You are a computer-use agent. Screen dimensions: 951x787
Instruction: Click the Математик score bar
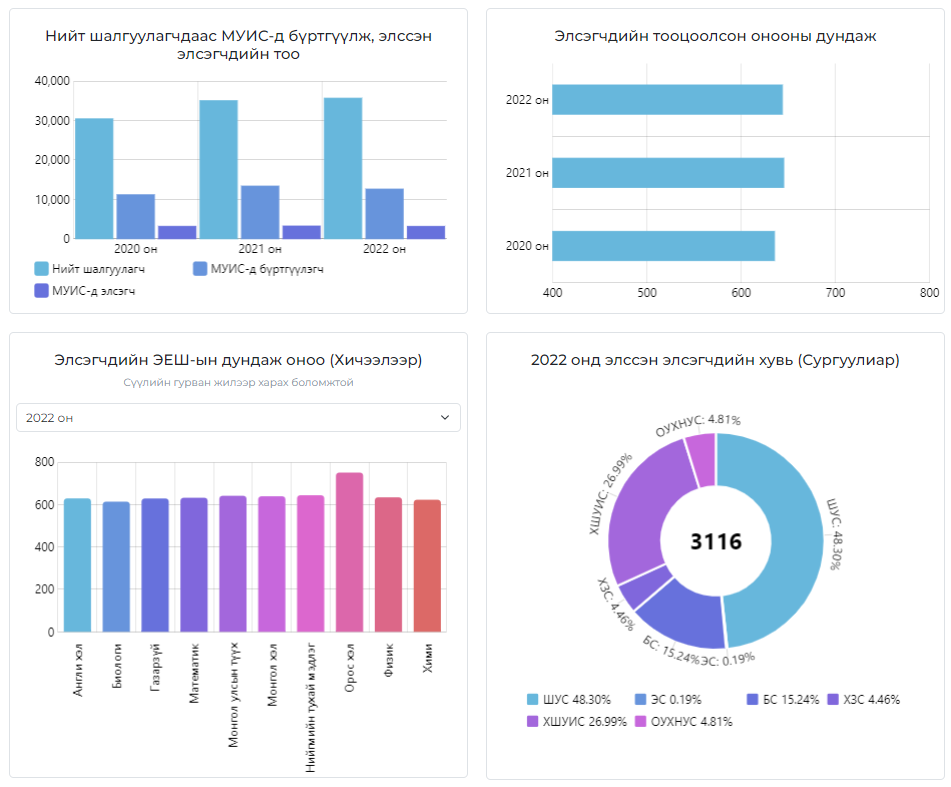[x=194, y=565]
